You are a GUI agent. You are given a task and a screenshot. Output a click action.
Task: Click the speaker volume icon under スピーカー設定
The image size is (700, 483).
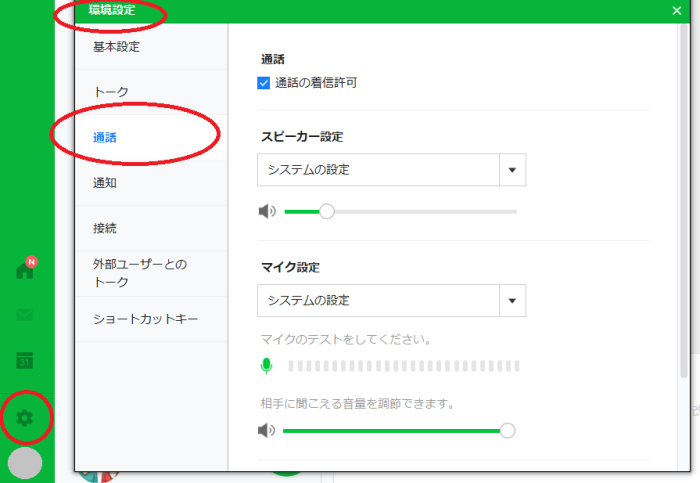pos(267,211)
